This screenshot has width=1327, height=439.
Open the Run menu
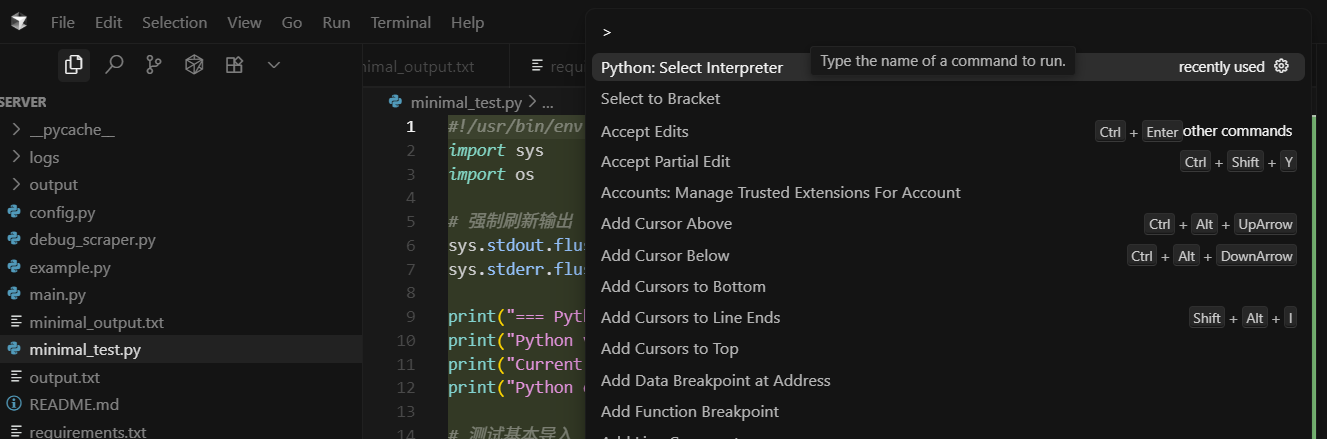coord(336,22)
